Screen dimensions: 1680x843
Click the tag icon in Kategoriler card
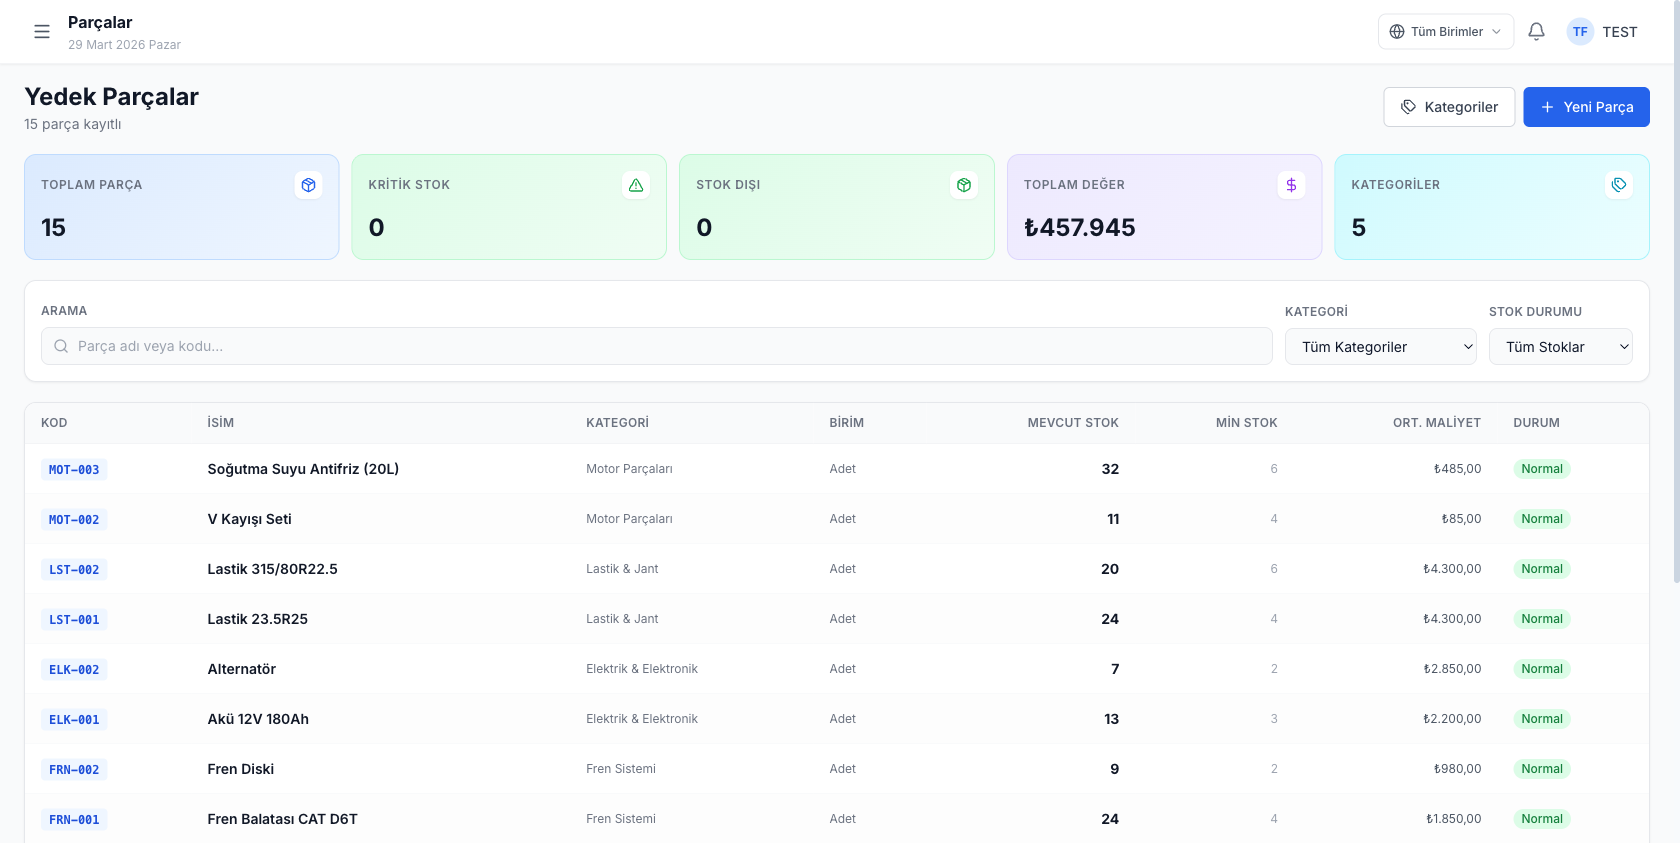coord(1619,185)
